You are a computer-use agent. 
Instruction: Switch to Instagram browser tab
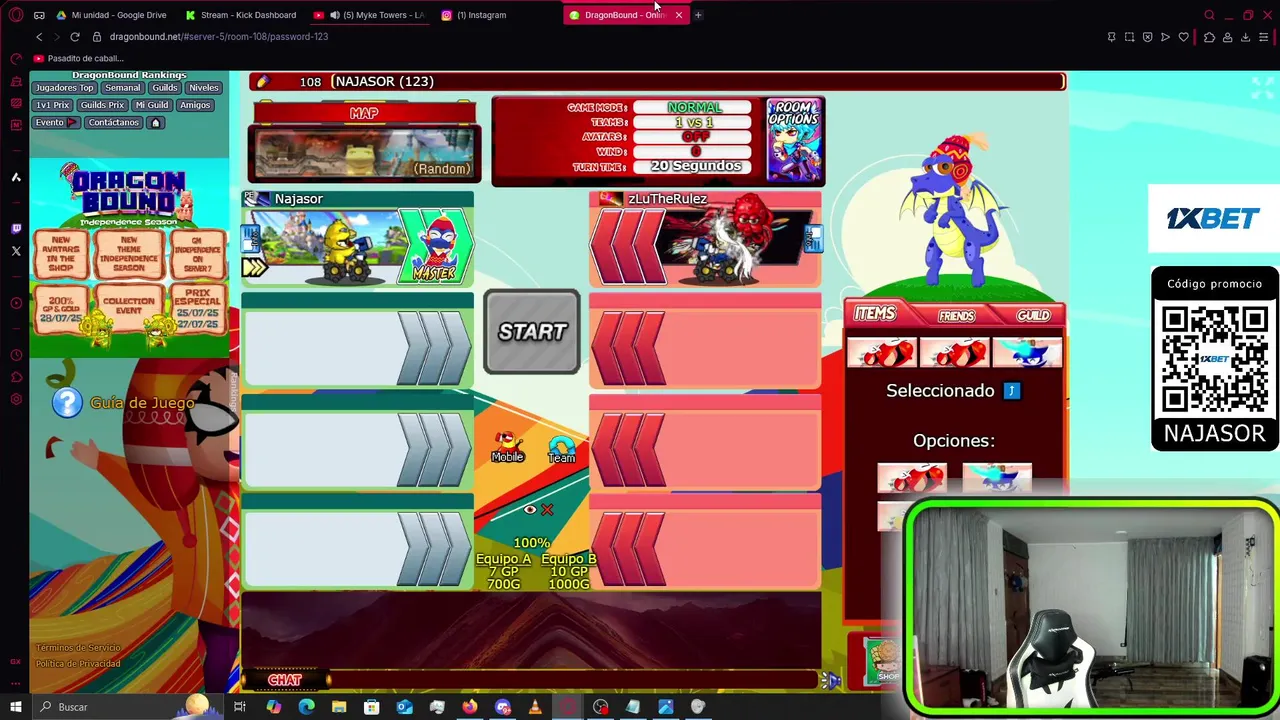point(497,15)
